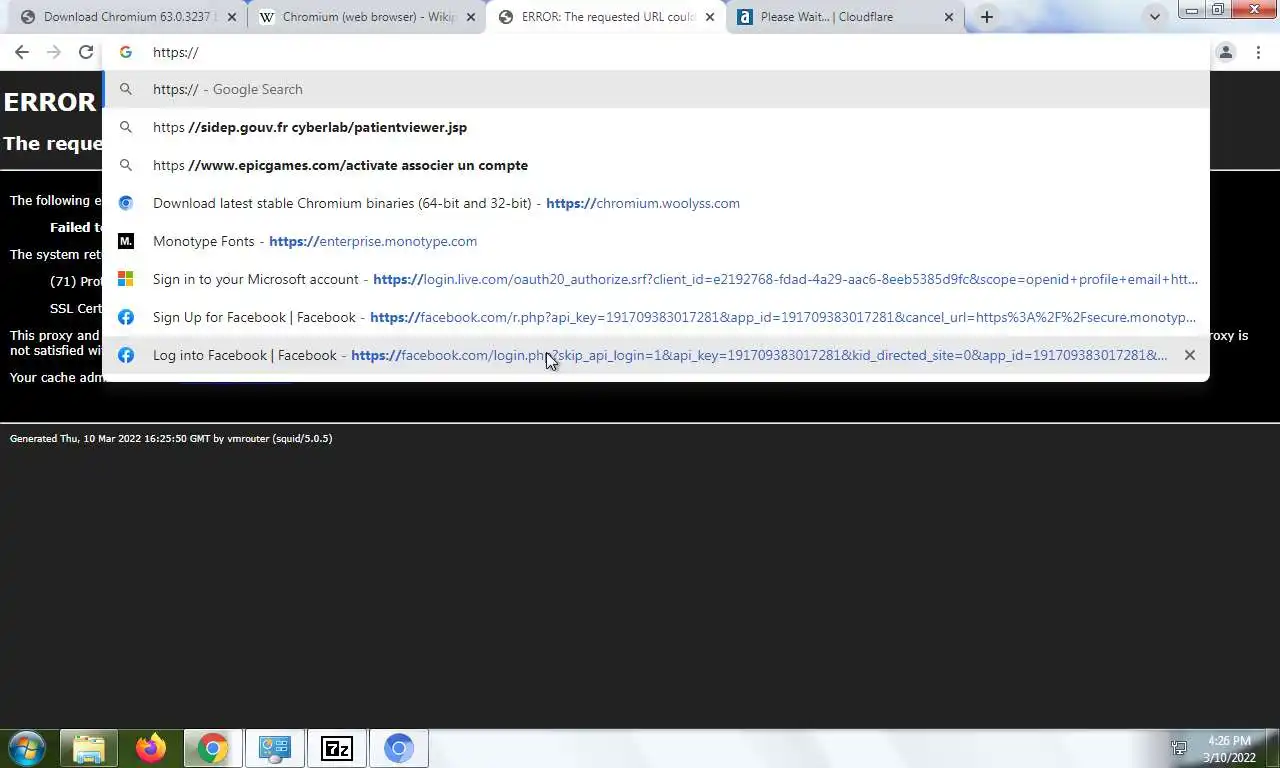Open the Sign in to Microsoft account suggestion
This screenshot has height=768, width=1280.
656,279
